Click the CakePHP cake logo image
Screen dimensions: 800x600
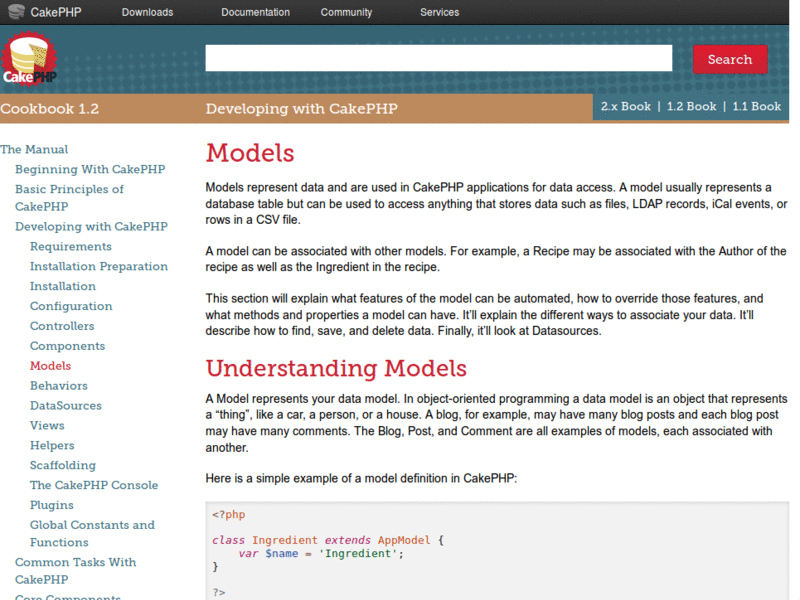pos(29,59)
